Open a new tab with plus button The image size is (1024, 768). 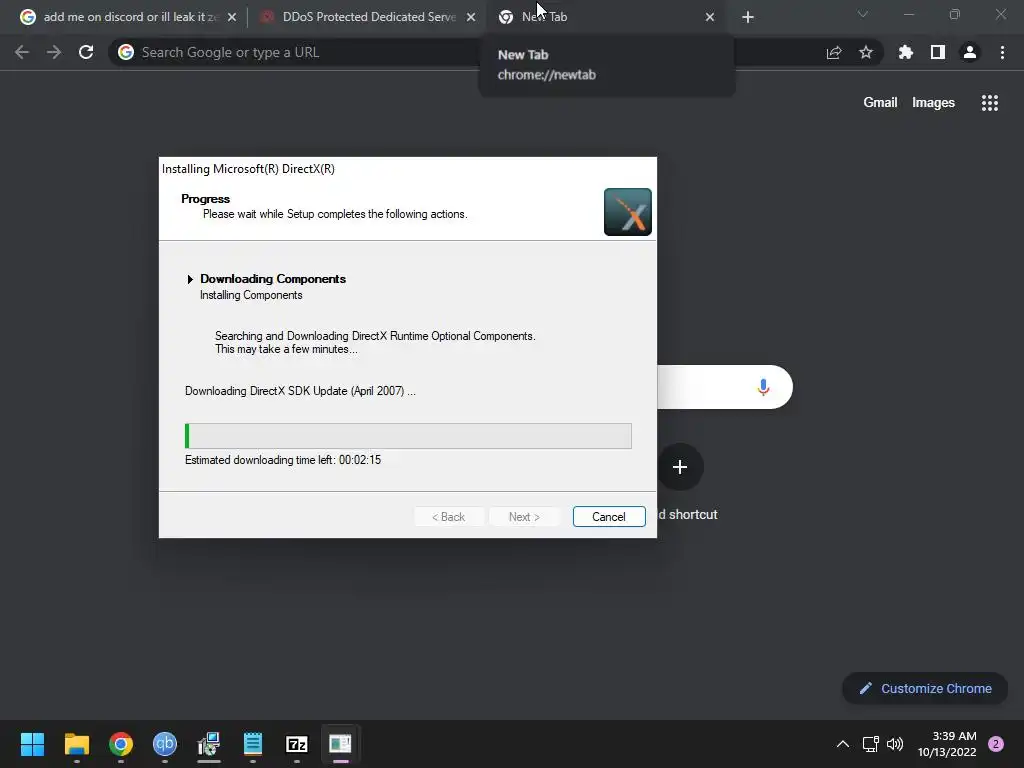748,17
